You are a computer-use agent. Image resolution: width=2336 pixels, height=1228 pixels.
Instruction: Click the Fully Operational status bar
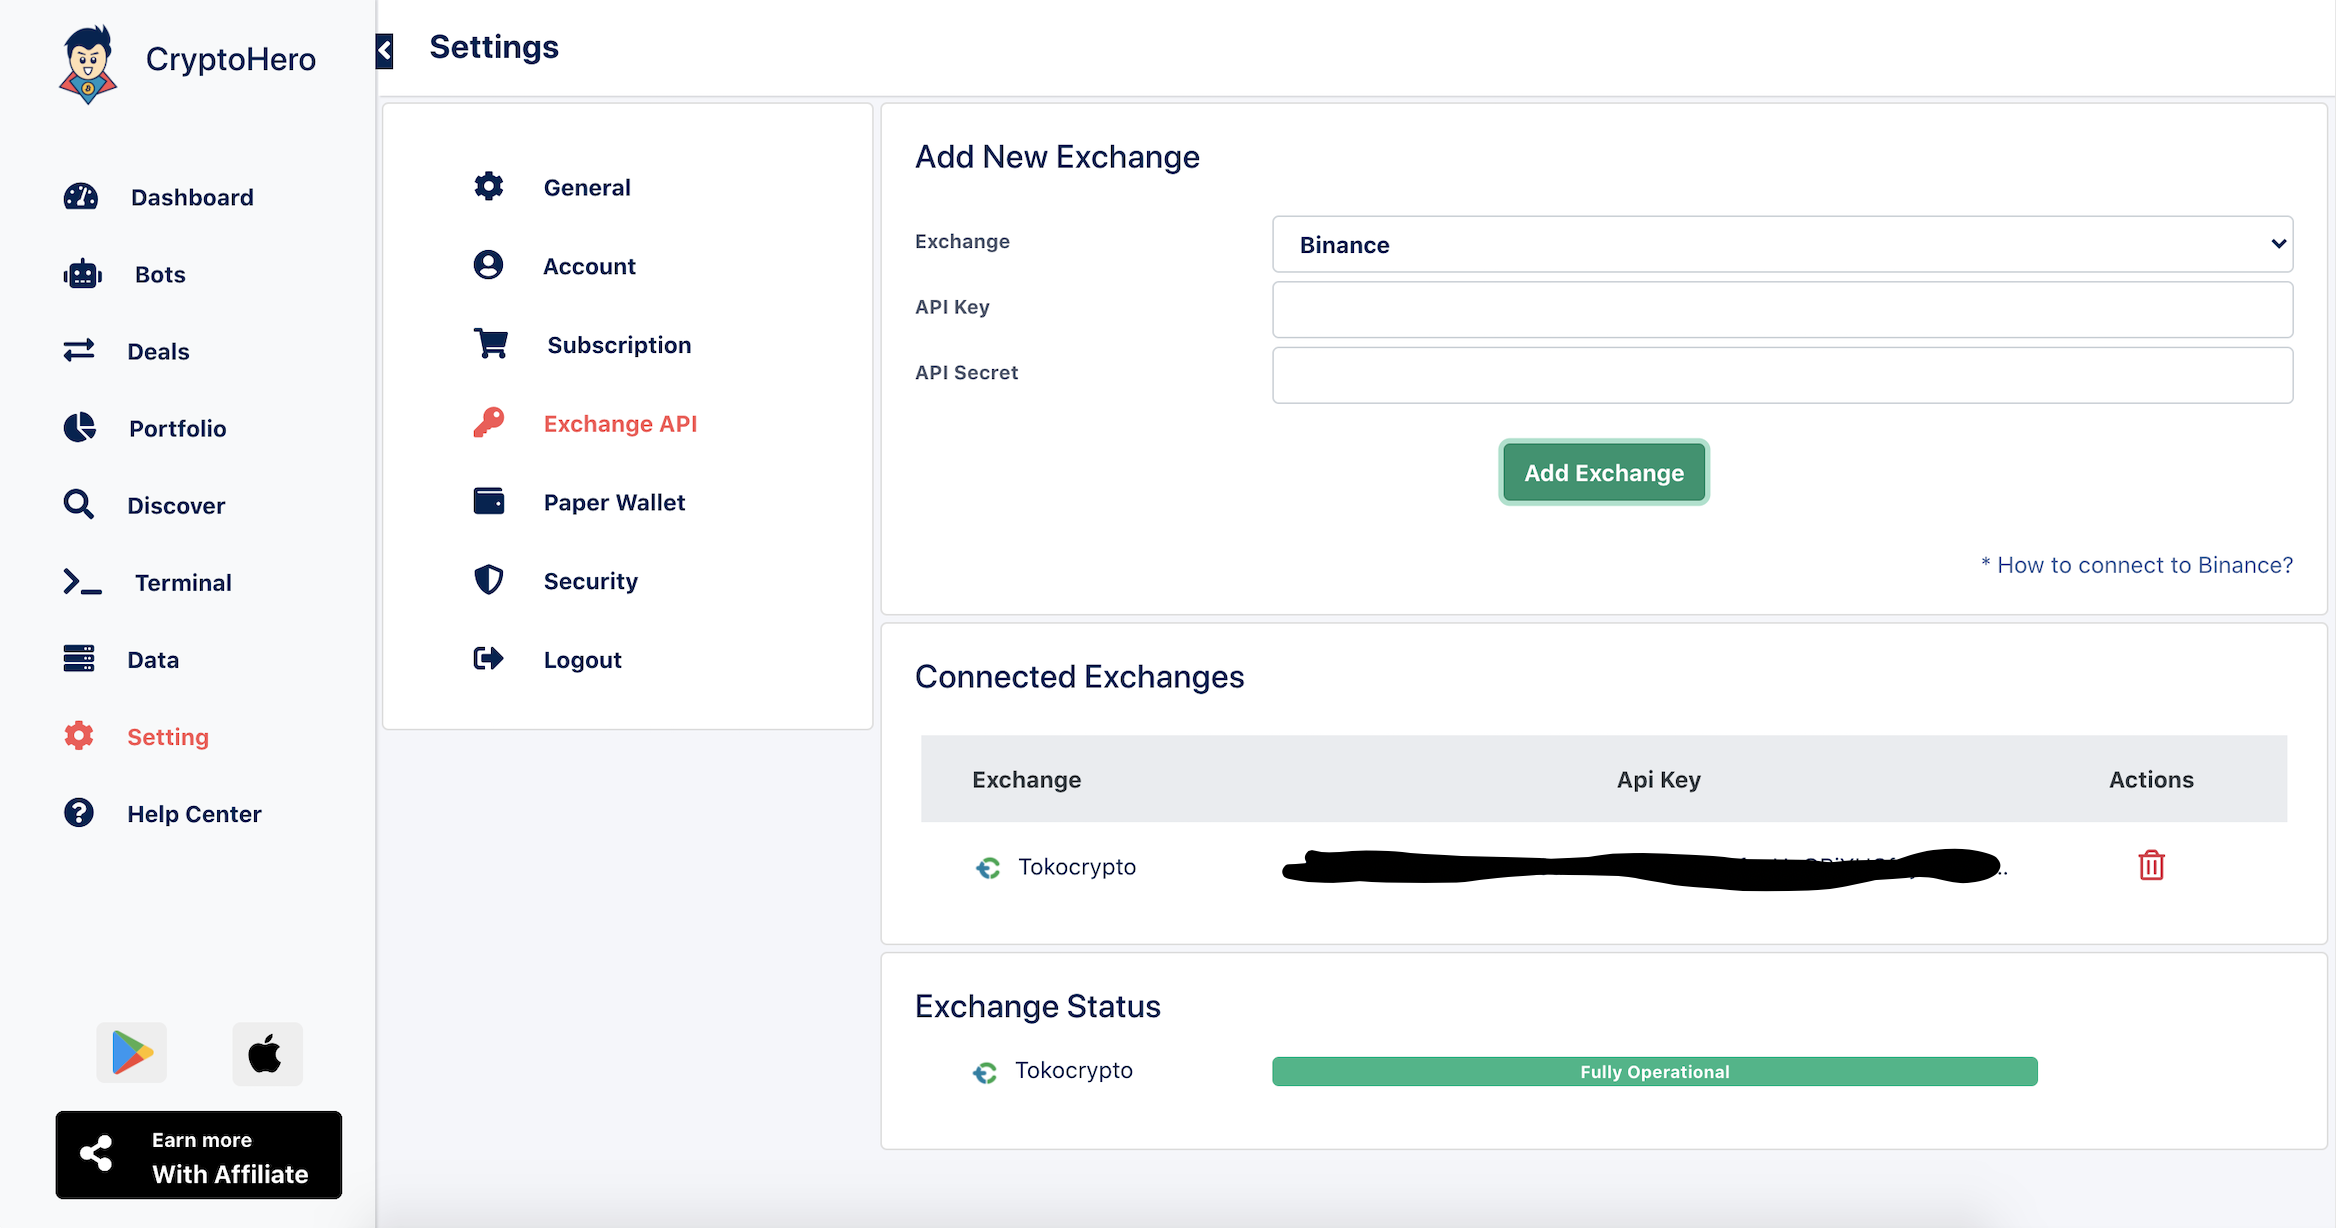tap(1654, 1071)
